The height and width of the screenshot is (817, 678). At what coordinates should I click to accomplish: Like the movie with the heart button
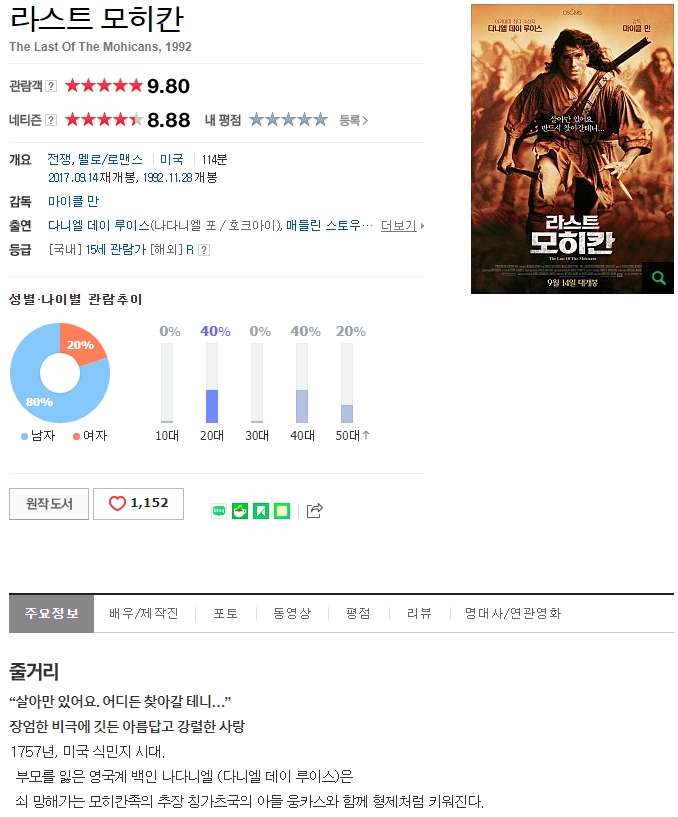139,503
